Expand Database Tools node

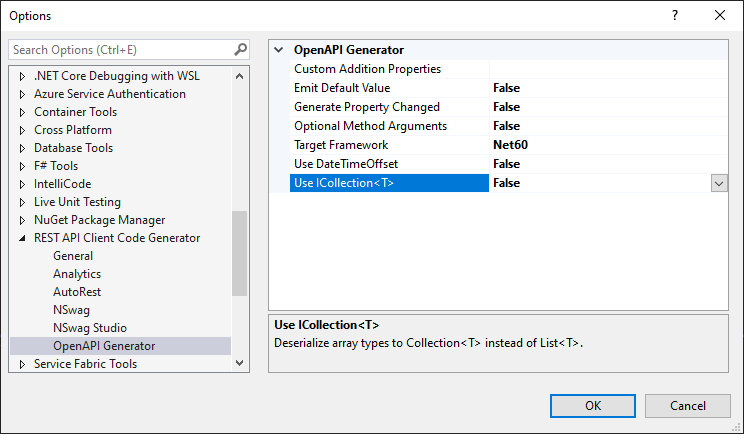point(22,148)
